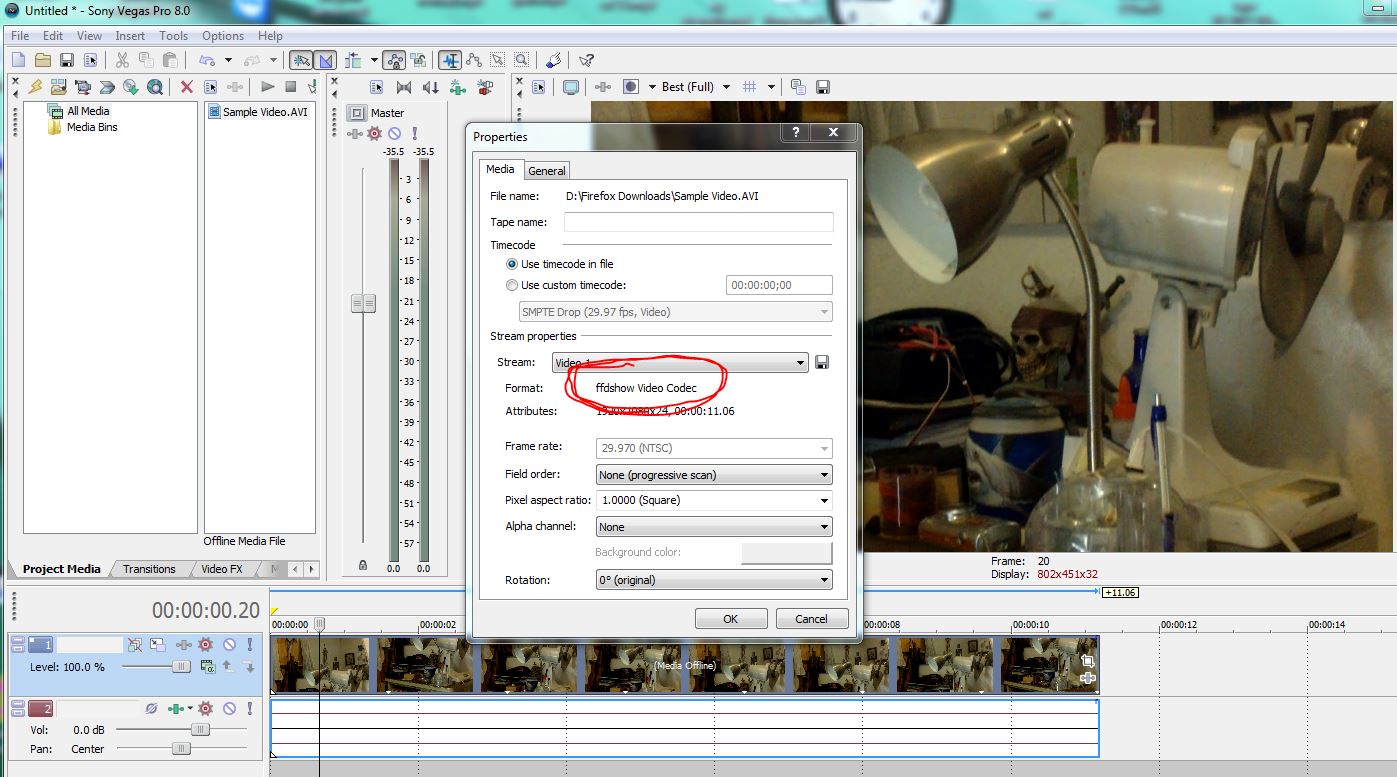This screenshot has height=777, width=1397.
Task: Click the save icon beside Stream dropdown
Action: (823, 362)
